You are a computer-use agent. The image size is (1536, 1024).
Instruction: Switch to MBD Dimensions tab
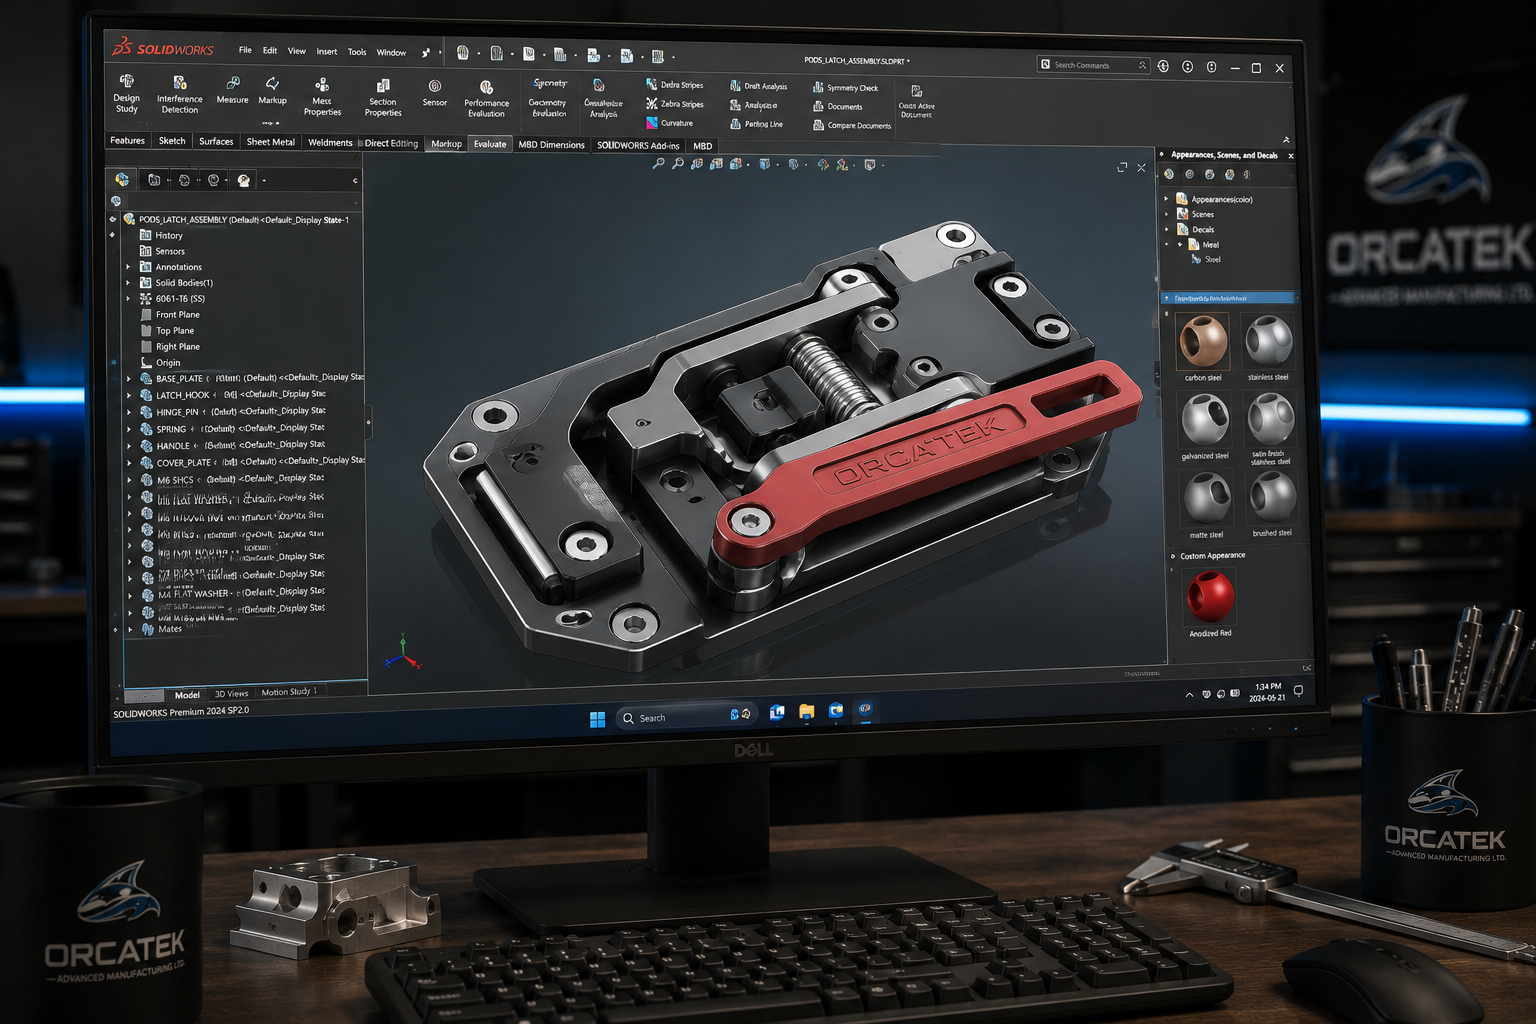[551, 145]
